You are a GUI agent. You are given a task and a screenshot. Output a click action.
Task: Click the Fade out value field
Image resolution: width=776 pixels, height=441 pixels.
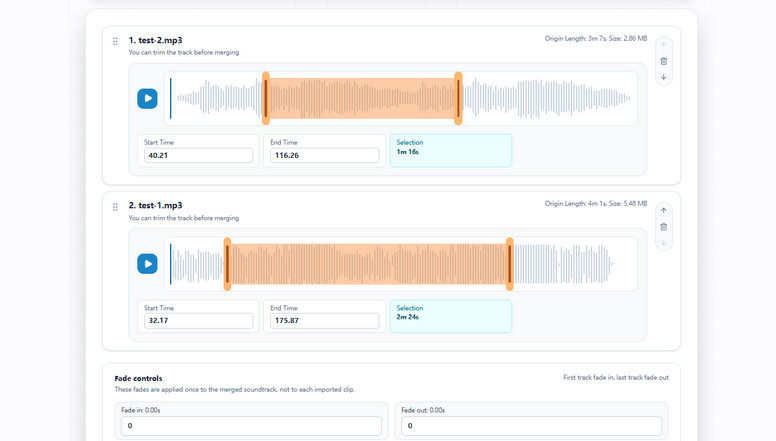[532, 426]
